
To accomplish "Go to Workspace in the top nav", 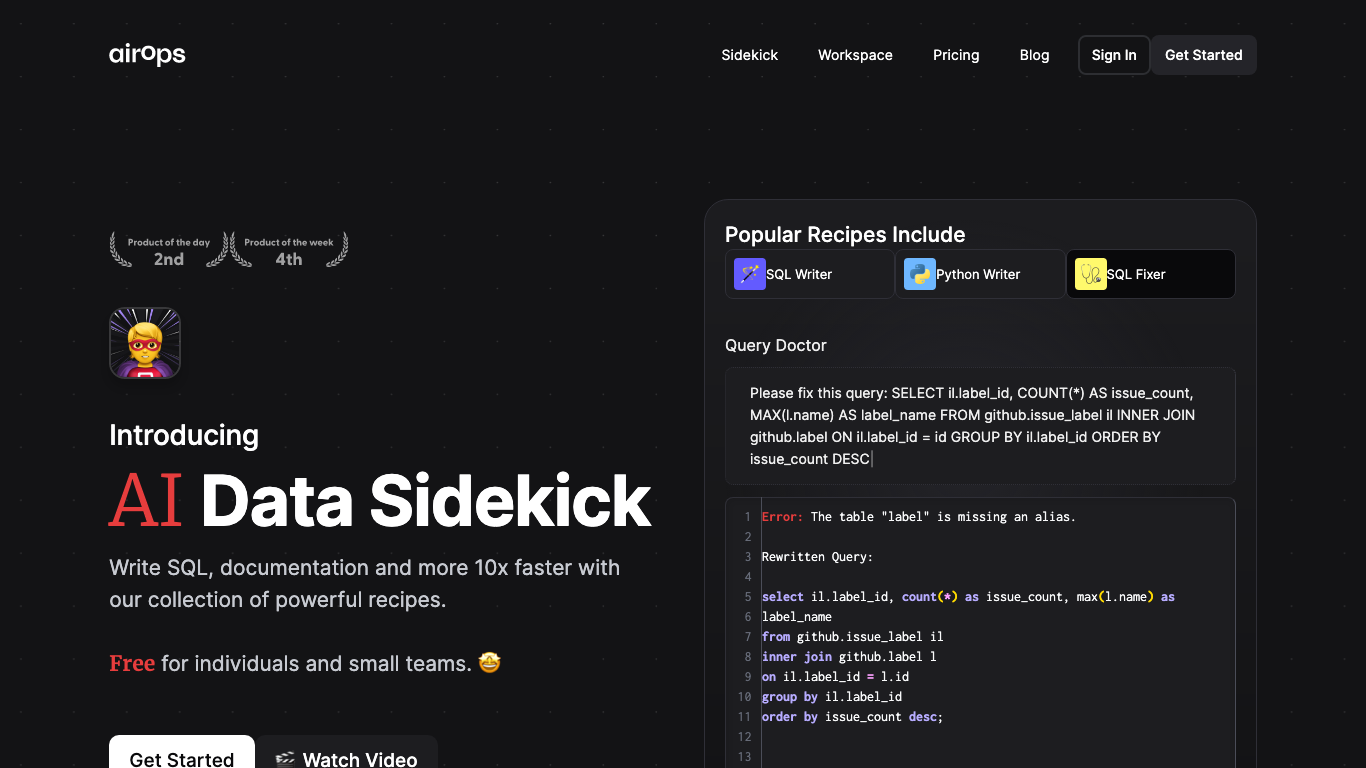I will (x=855, y=55).
